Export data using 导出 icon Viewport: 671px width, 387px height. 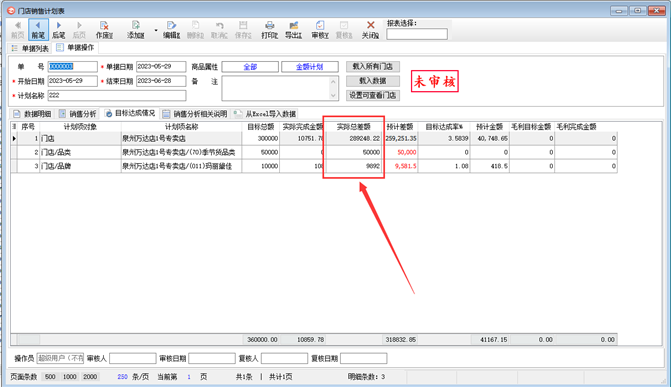(294, 30)
